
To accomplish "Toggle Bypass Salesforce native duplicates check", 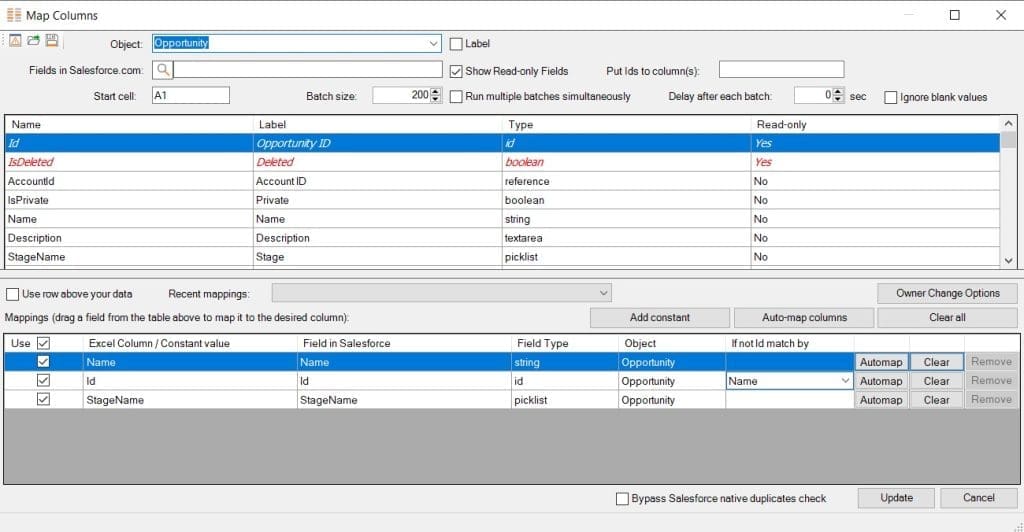I will (x=622, y=498).
